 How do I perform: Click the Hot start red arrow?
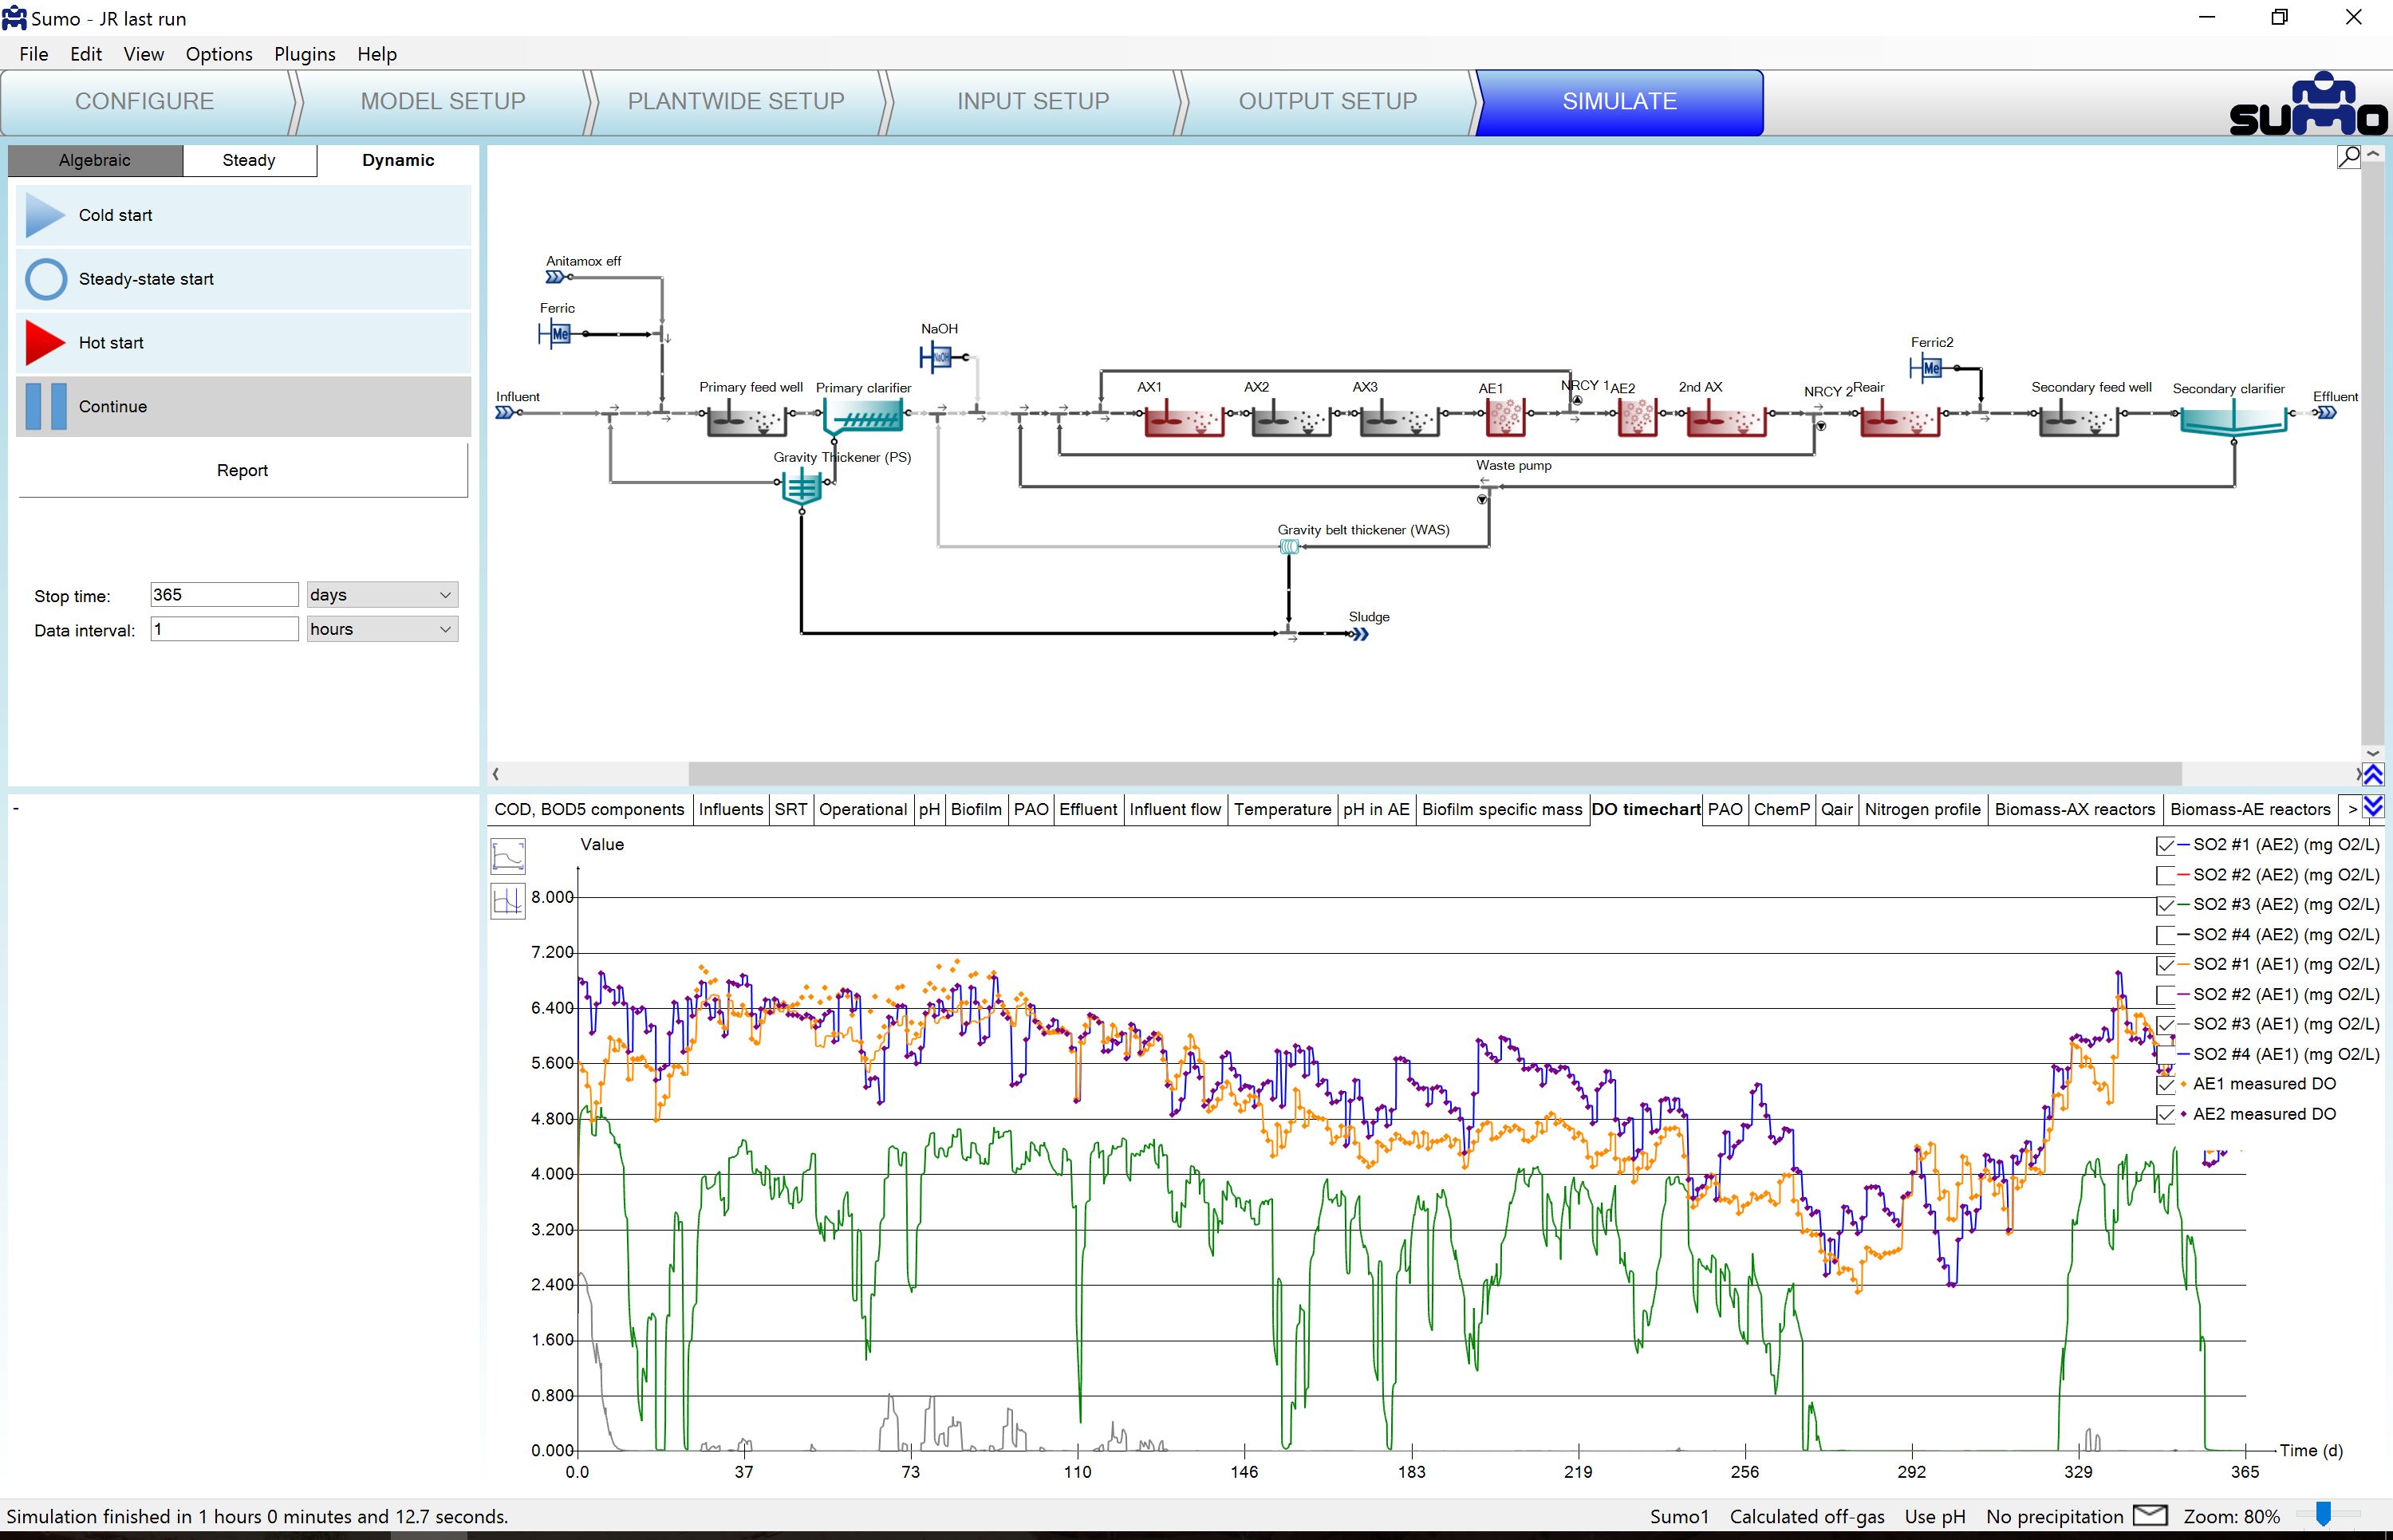click(44, 343)
